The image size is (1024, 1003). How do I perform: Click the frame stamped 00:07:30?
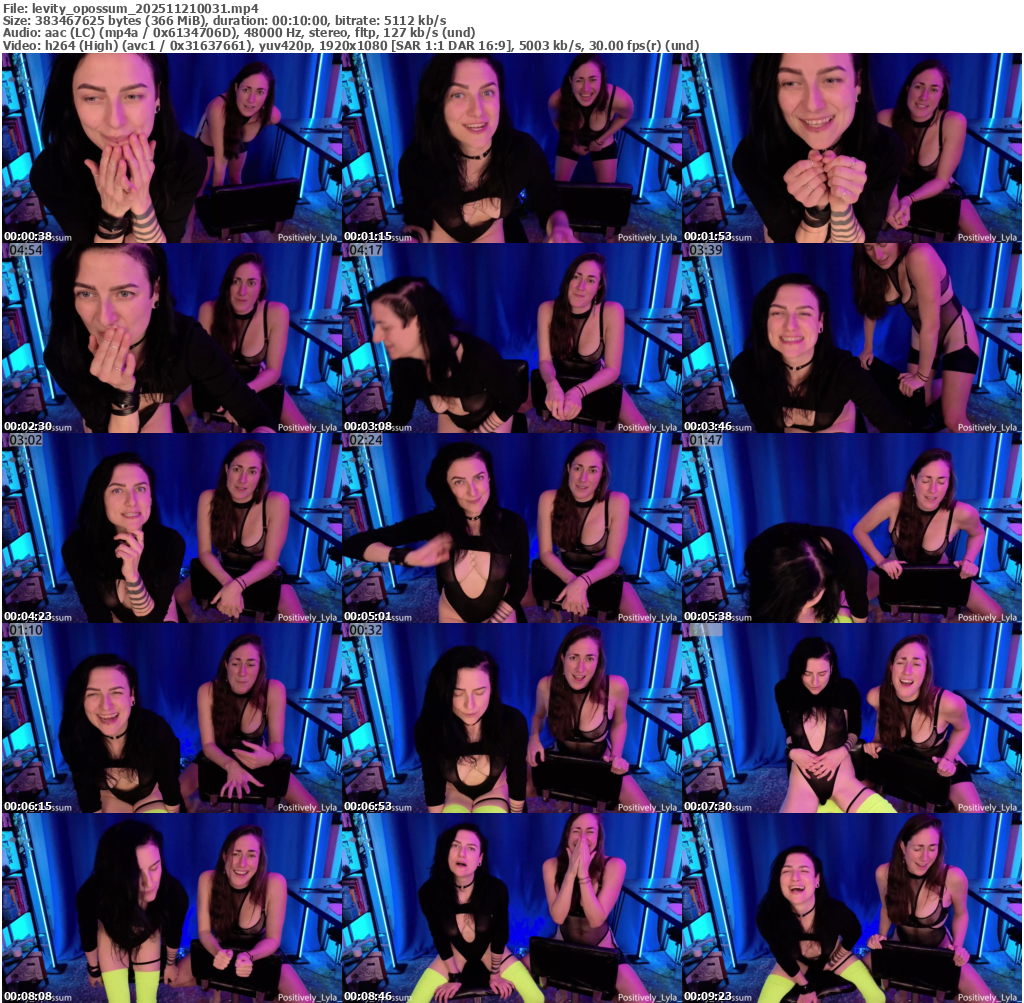pyautogui.click(x=851, y=718)
